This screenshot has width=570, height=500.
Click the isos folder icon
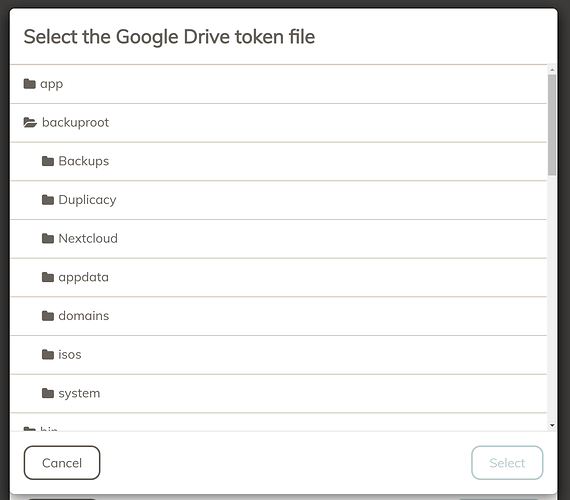(48, 355)
